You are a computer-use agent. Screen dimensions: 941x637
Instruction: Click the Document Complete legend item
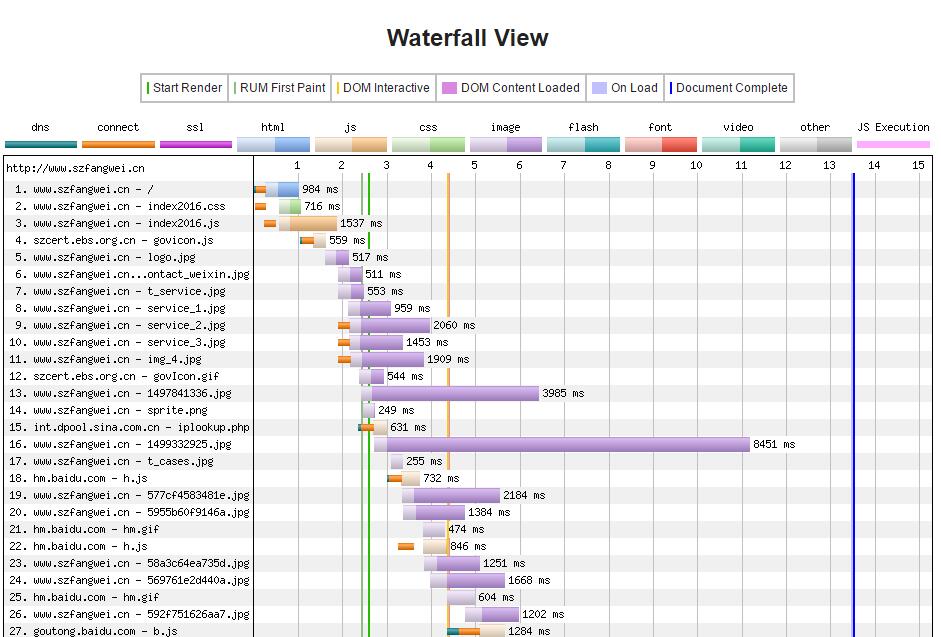pos(730,88)
